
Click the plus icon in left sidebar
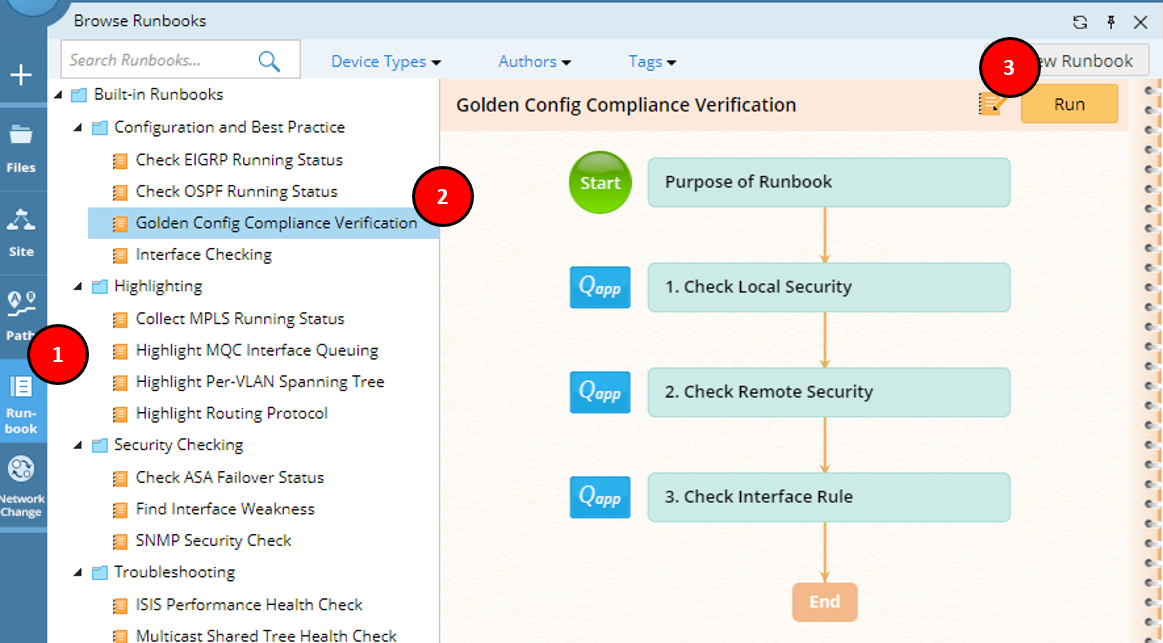[21, 75]
